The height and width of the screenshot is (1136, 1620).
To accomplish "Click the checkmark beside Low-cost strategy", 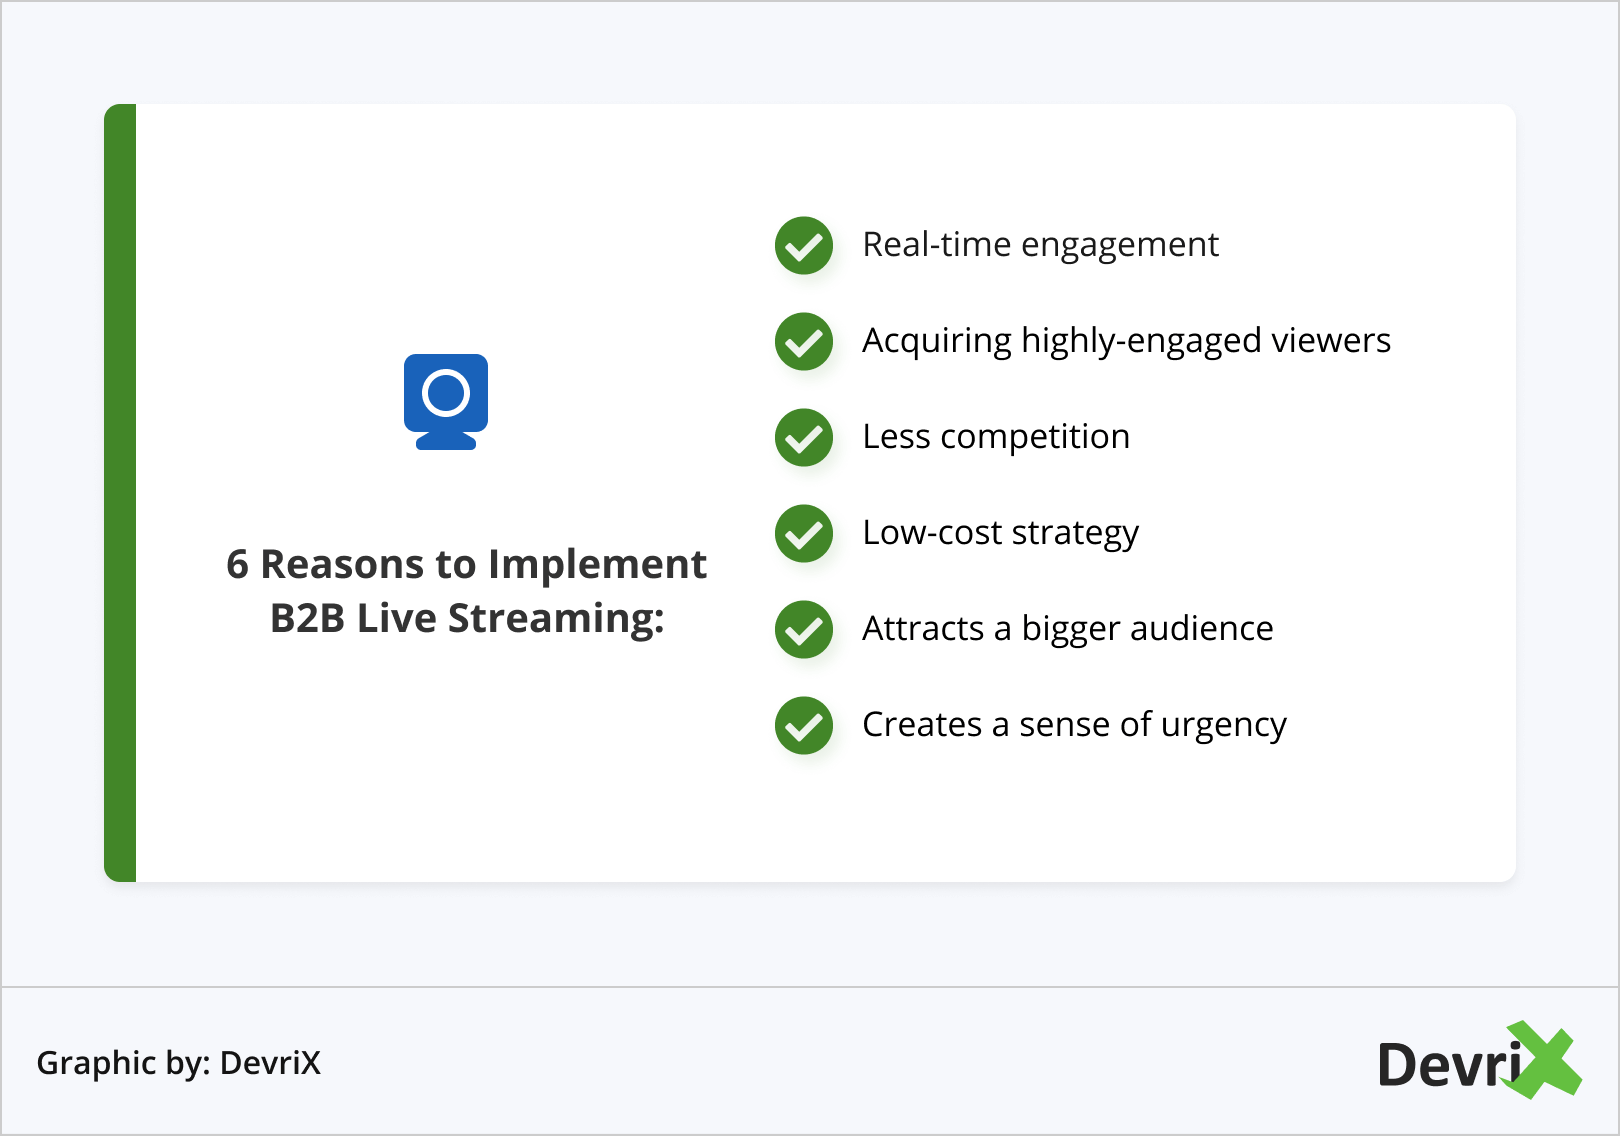I will tap(804, 533).
